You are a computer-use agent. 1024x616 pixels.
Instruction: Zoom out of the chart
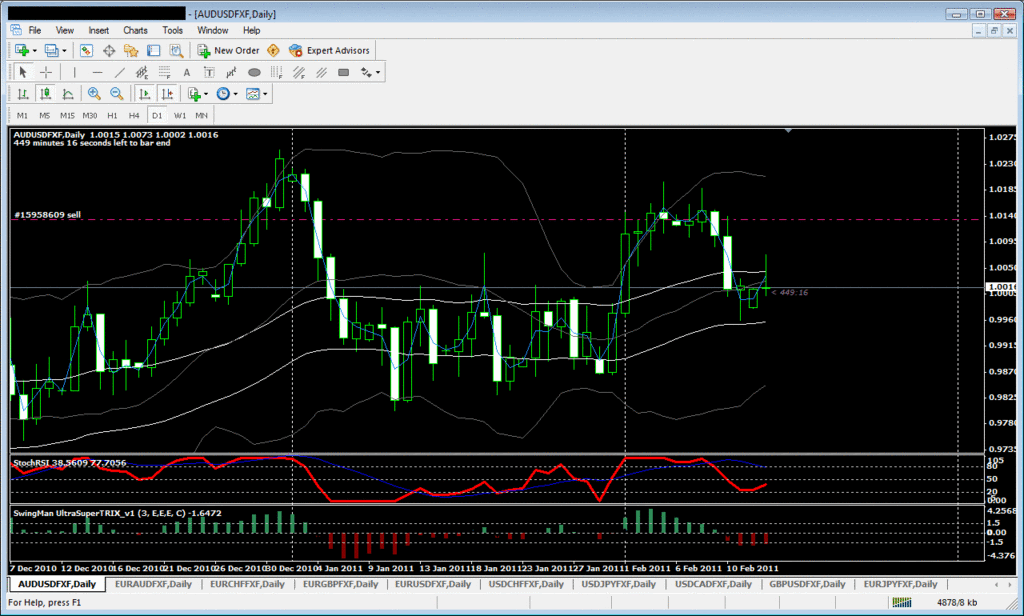[x=116, y=94]
